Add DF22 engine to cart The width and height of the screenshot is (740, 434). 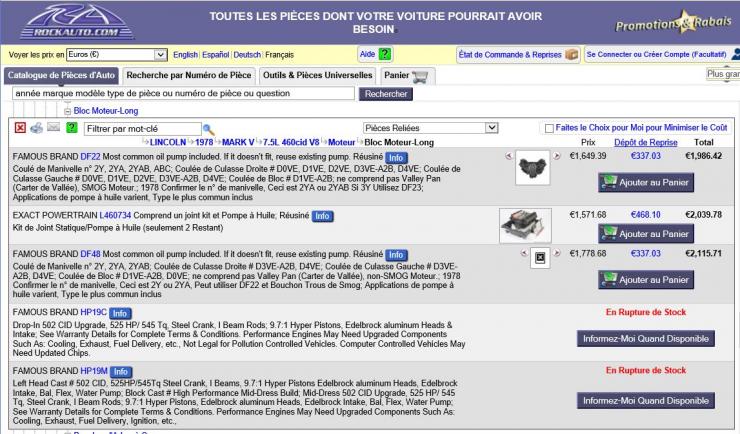point(646,183)
